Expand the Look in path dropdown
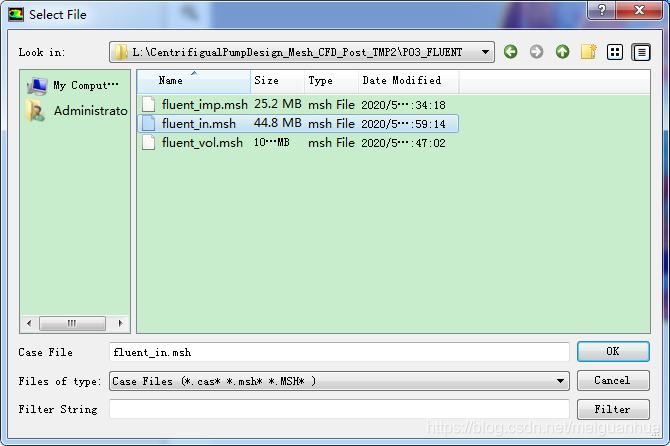This screenshot has width=670, height=446. 486,52
